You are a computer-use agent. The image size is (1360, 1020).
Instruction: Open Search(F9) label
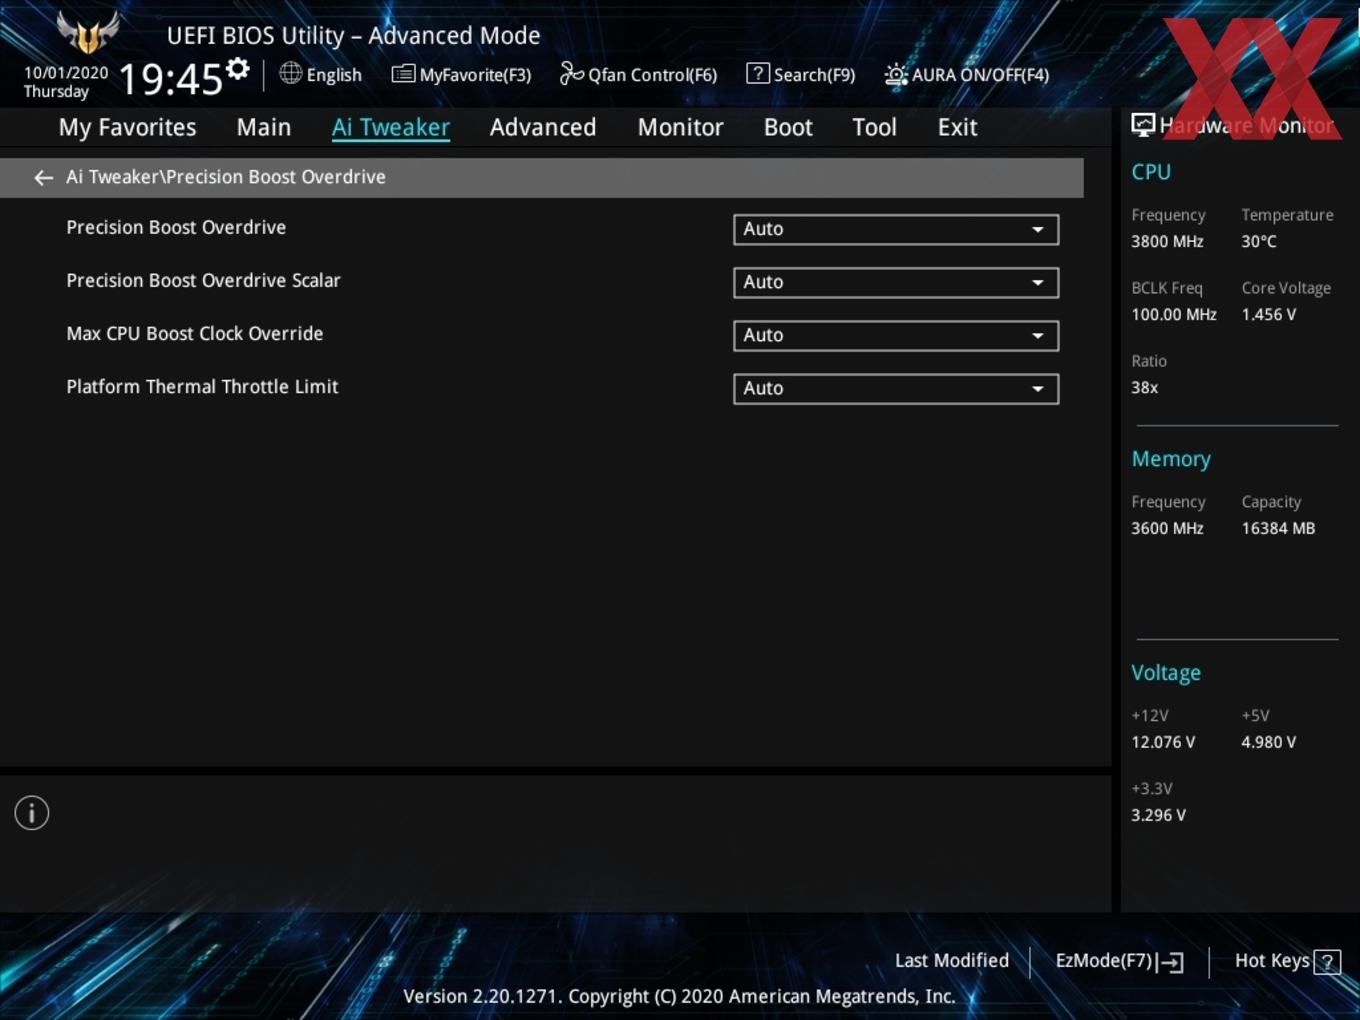[814, 75]
